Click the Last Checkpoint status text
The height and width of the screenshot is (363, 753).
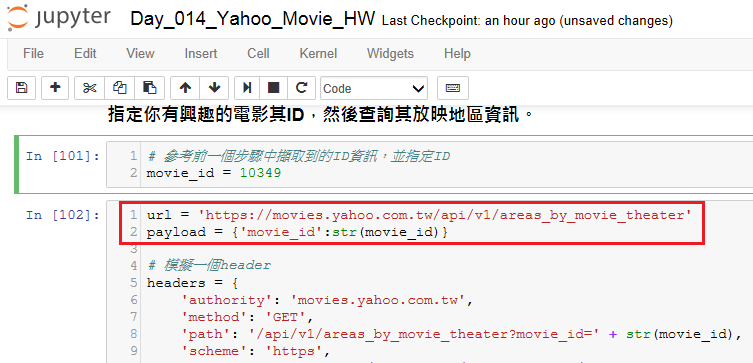pyautogui.click(x=527, y=21)
